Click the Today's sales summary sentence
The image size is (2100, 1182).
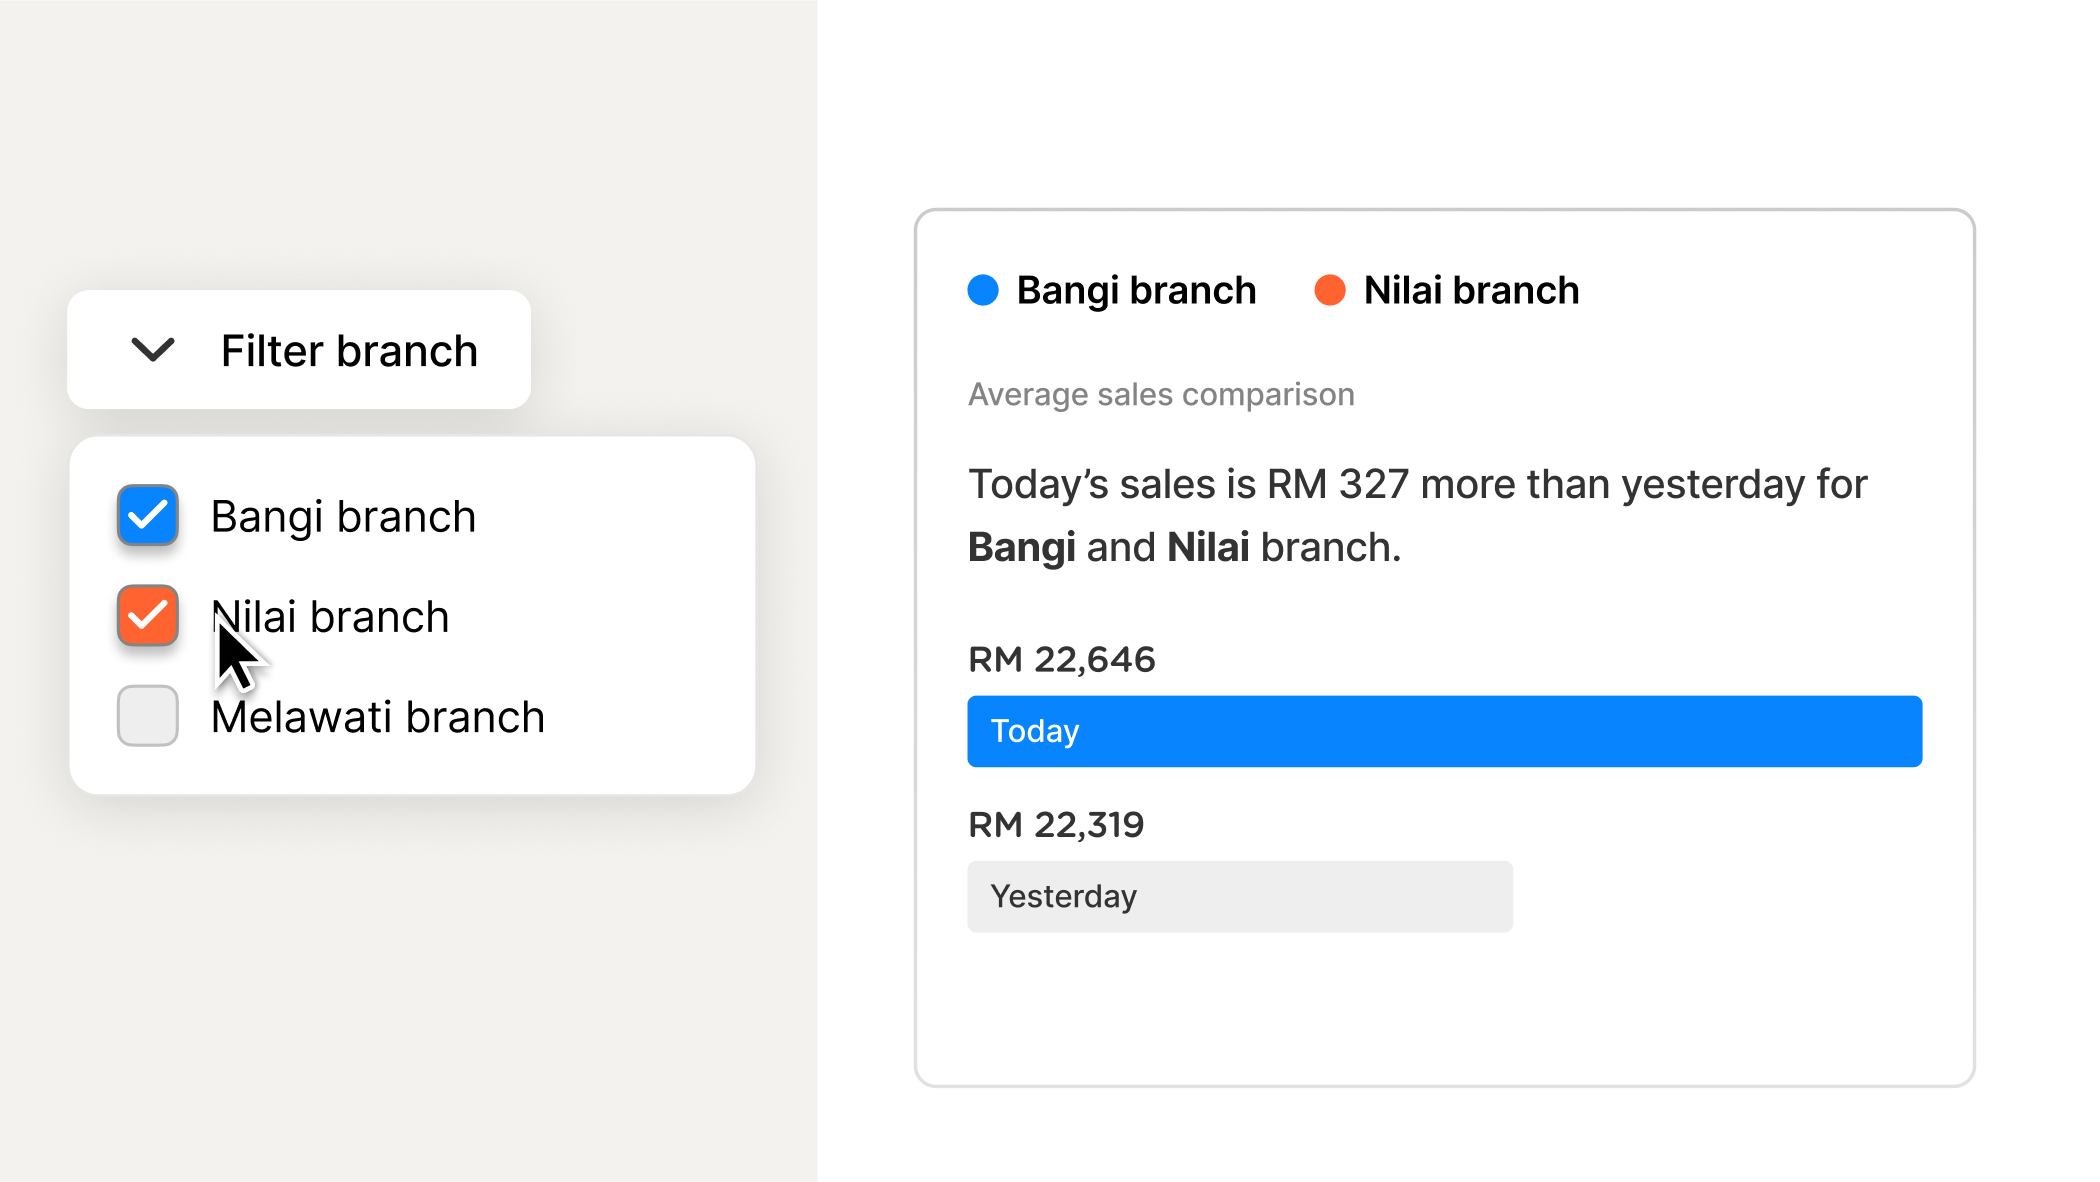click(1417, 516)
